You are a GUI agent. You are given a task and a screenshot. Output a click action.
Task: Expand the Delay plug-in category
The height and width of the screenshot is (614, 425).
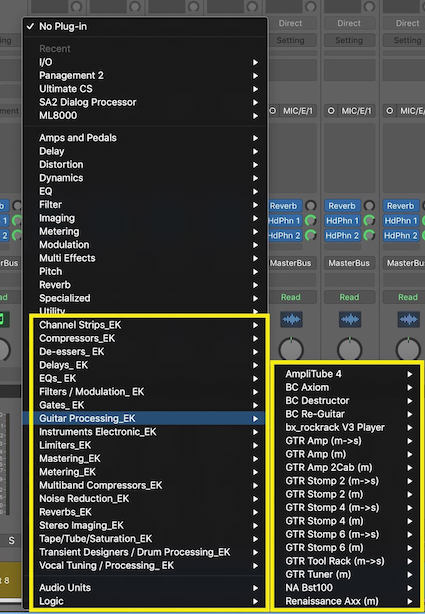(x=145, y=151)
